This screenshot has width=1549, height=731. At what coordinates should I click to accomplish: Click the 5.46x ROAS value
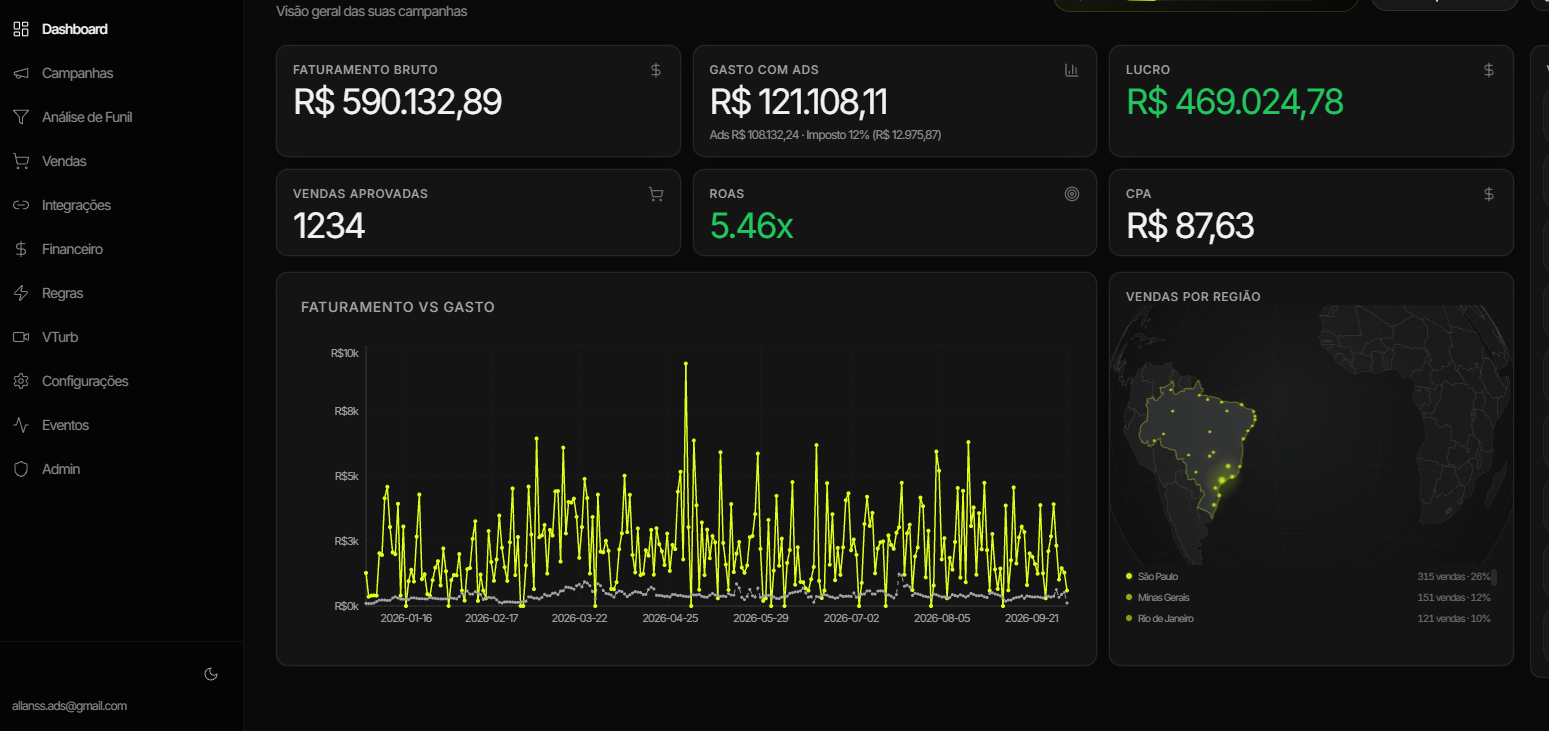coord(751,226)
